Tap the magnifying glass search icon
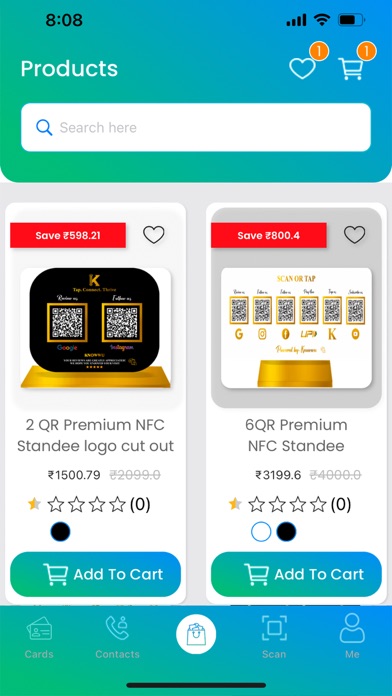Image resolution: width=392 pixels, height=696 pixels. [x=44, y=127]
